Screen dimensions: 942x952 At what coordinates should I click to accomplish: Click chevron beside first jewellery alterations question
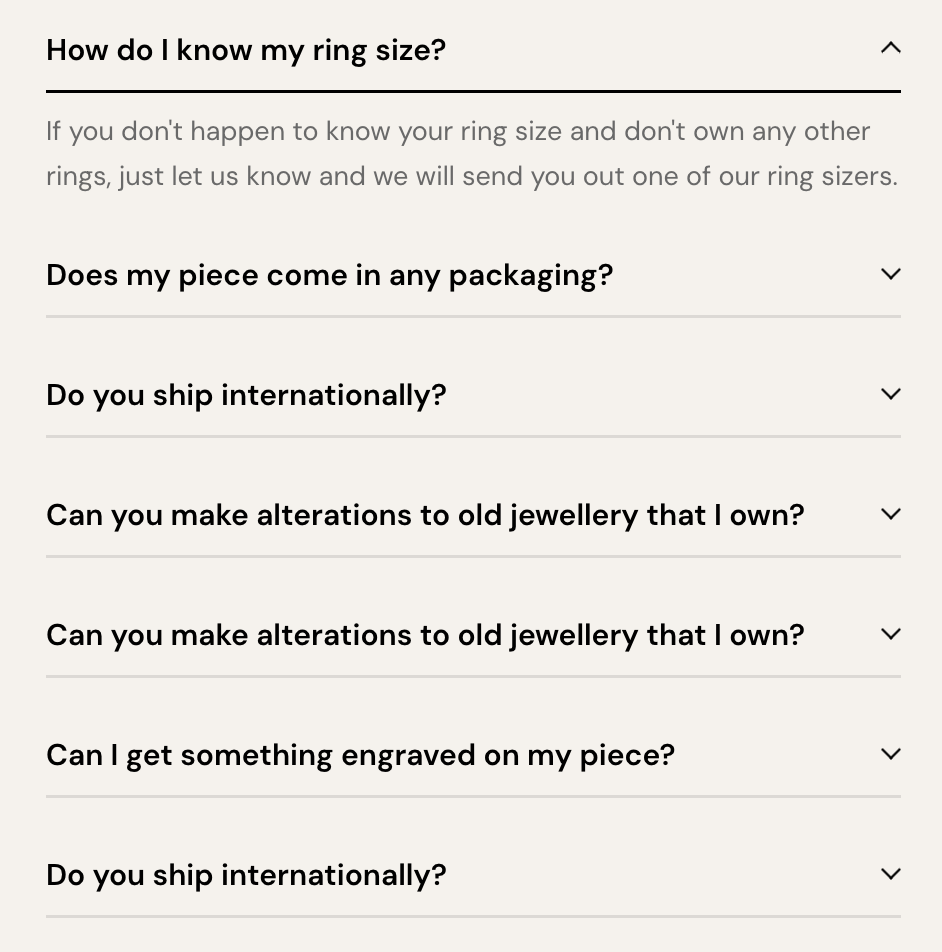[890, 514]
